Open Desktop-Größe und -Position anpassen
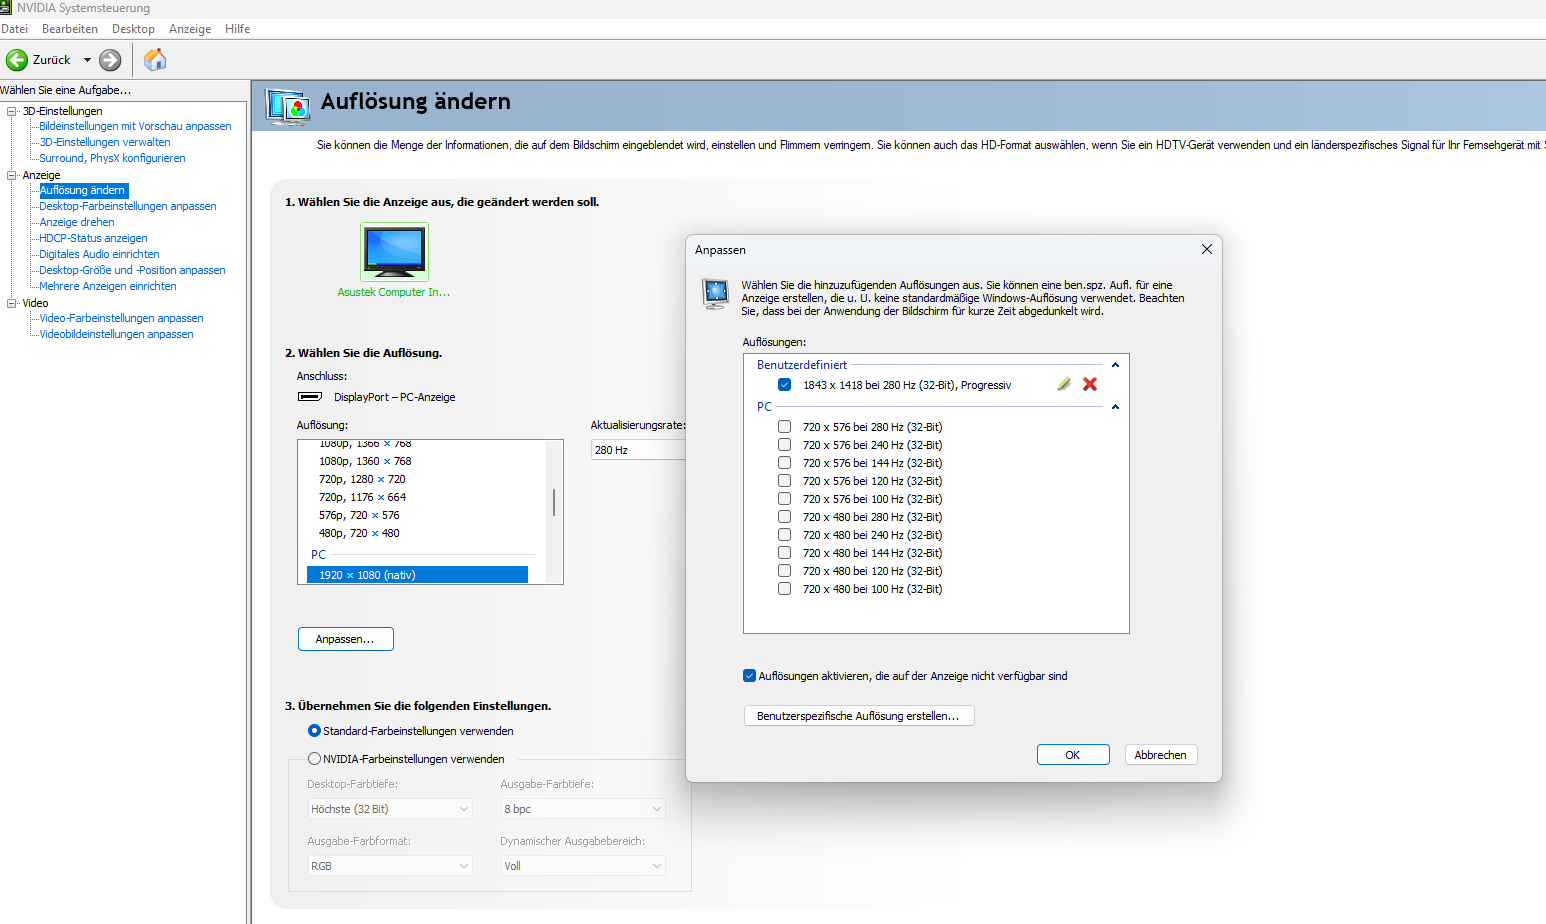This screenshot has height=924, width=1546. point(132,270)
